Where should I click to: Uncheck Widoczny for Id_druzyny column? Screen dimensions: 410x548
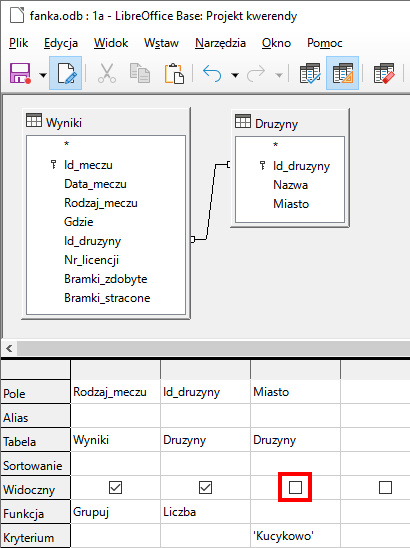pyautogui.click(x=205, y=487)
